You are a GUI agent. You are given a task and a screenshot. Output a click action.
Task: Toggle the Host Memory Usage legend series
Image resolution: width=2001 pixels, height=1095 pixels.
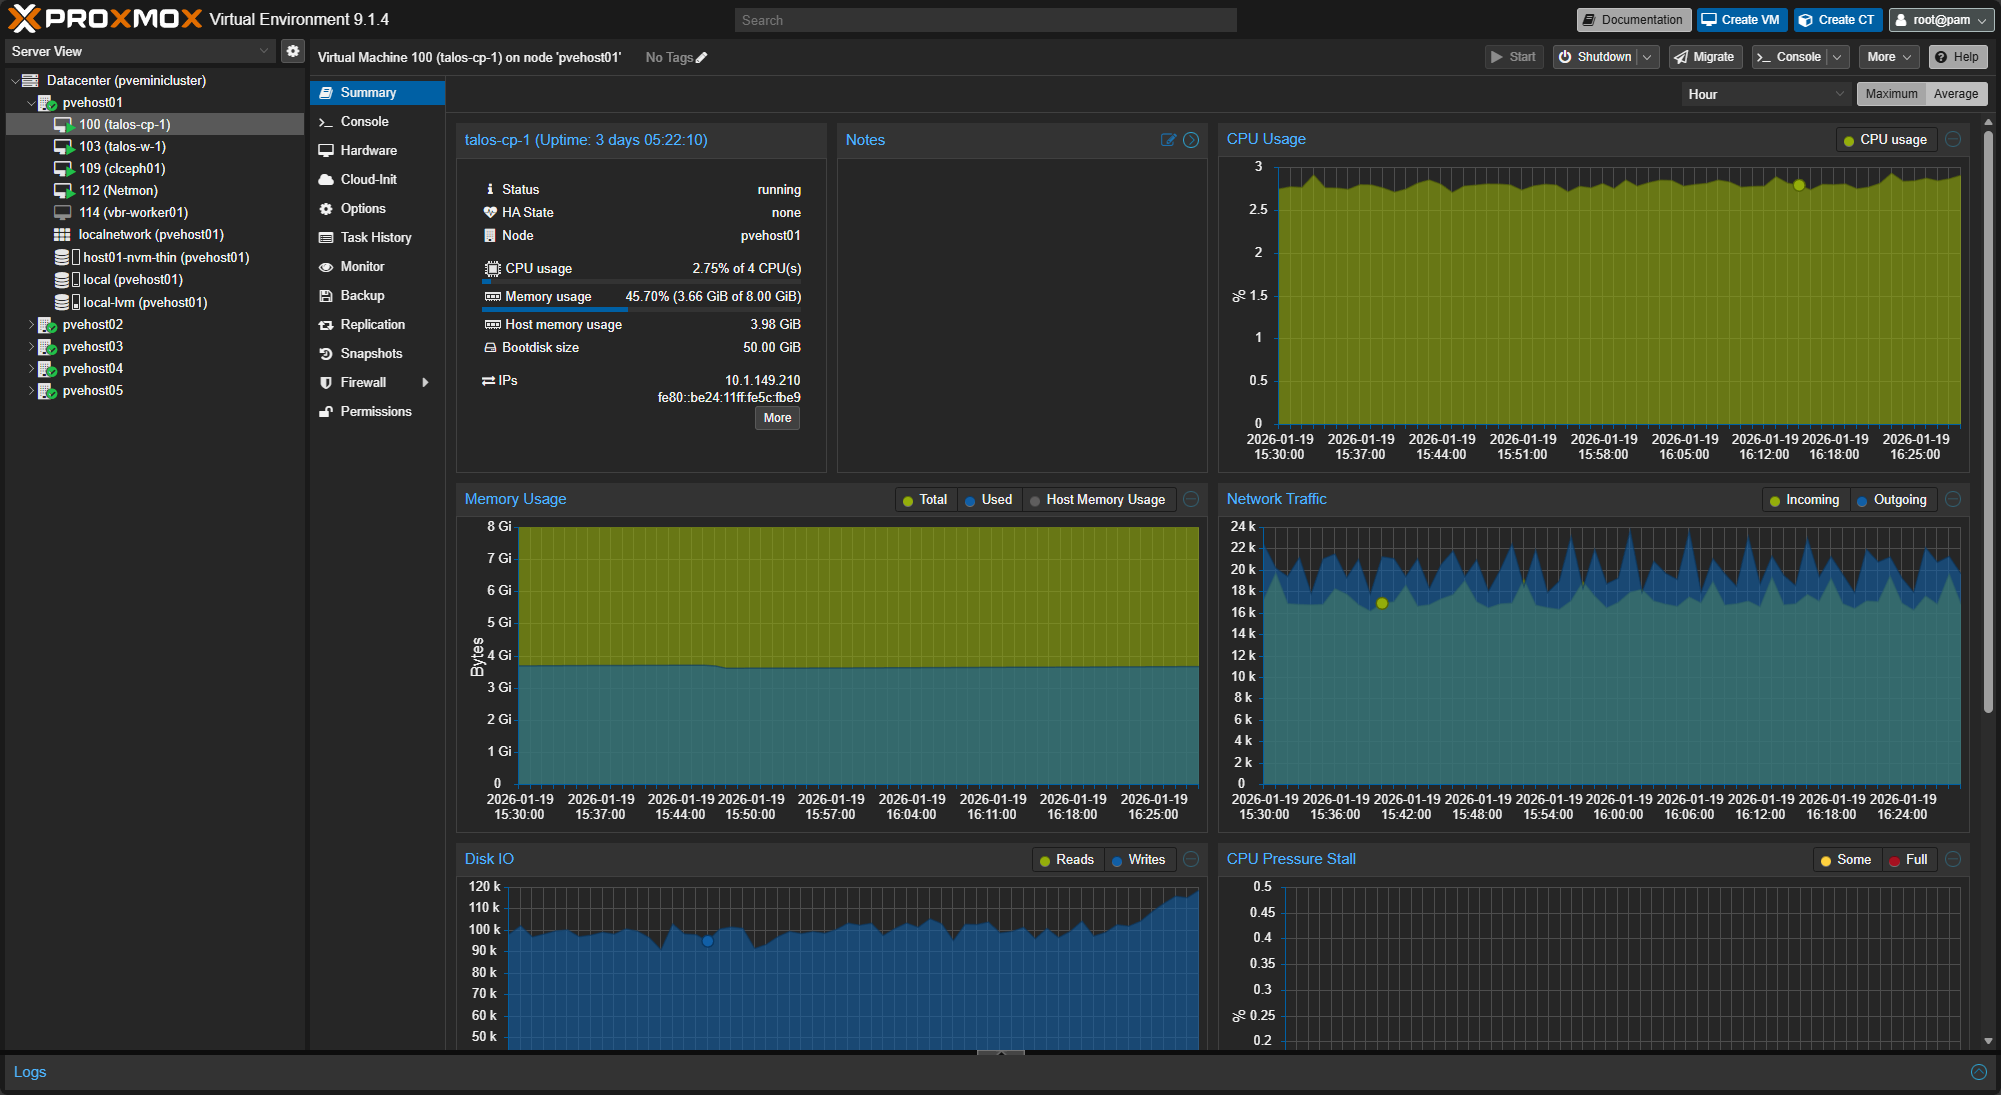click(x=1098, y=500)
